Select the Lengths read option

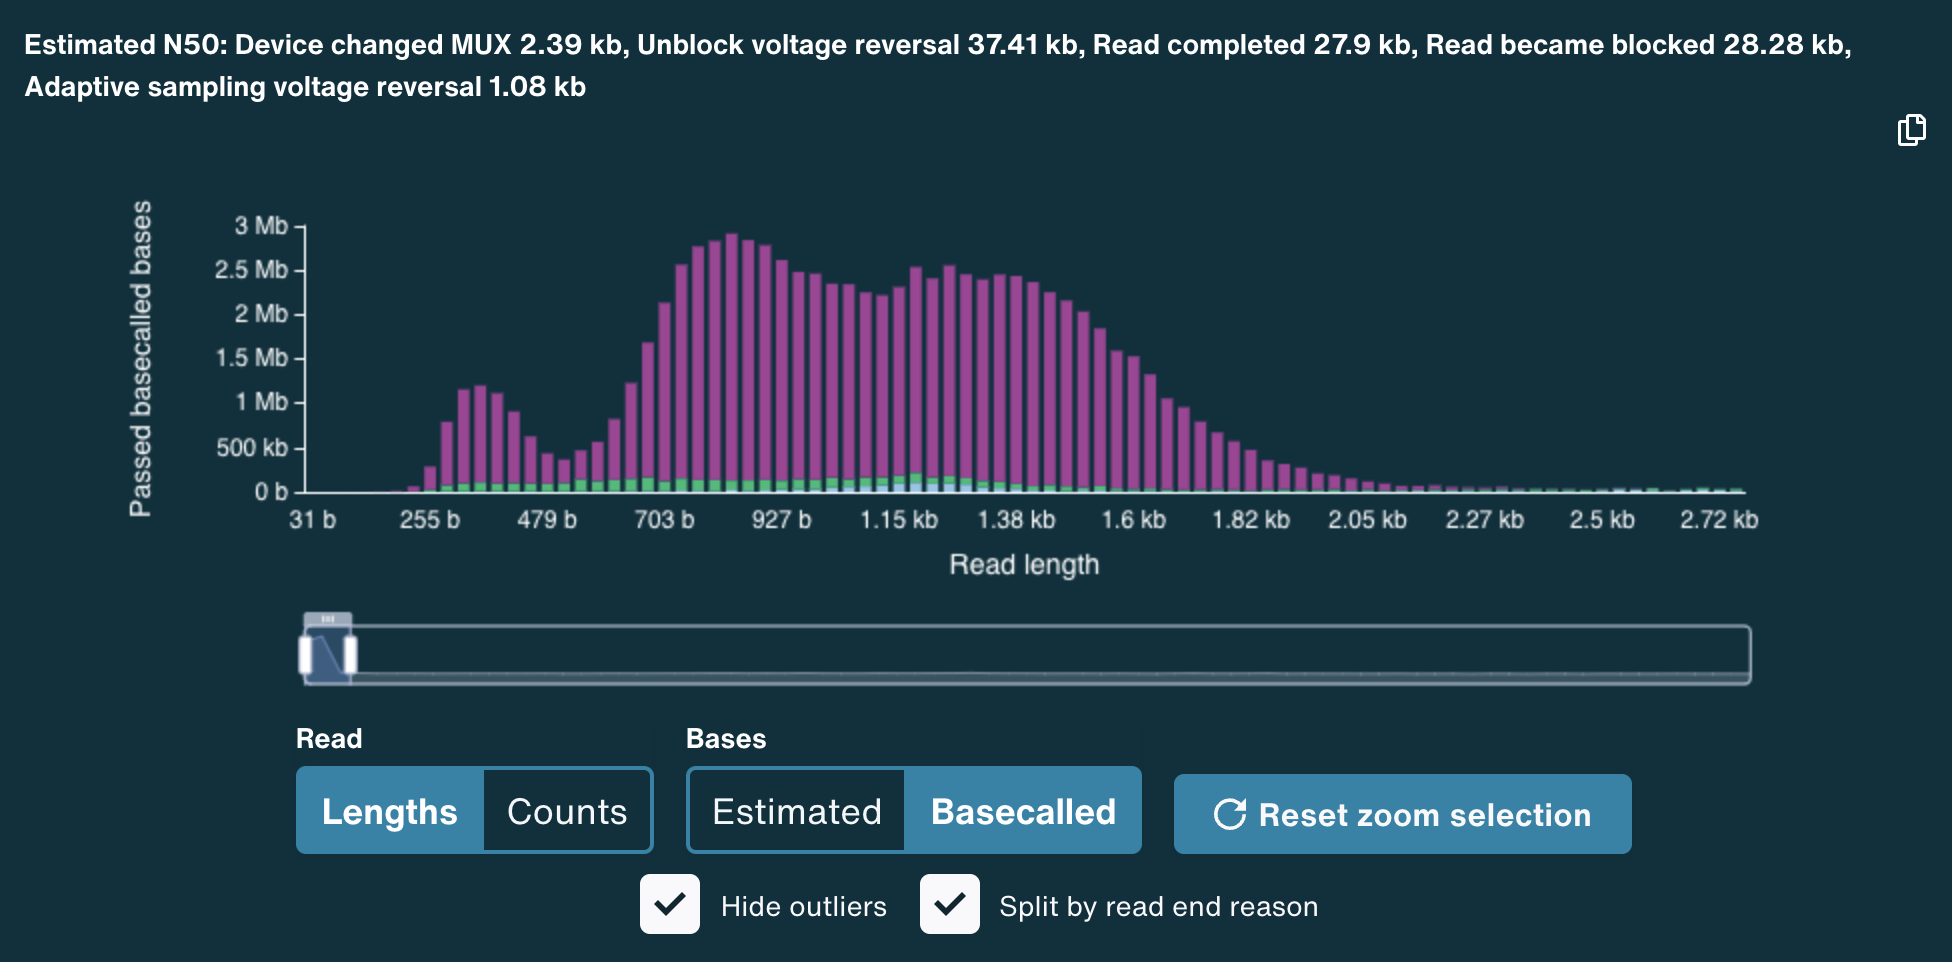pyautogui.click(x=390, y=811)
